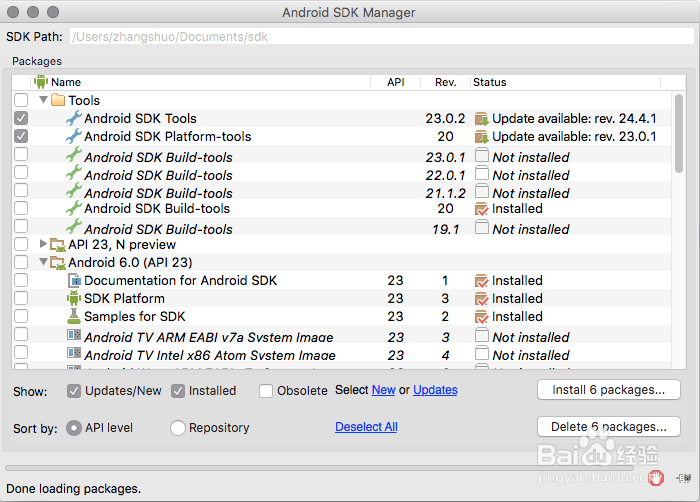Click the red stop icon in status bar

tap(656, 477)
